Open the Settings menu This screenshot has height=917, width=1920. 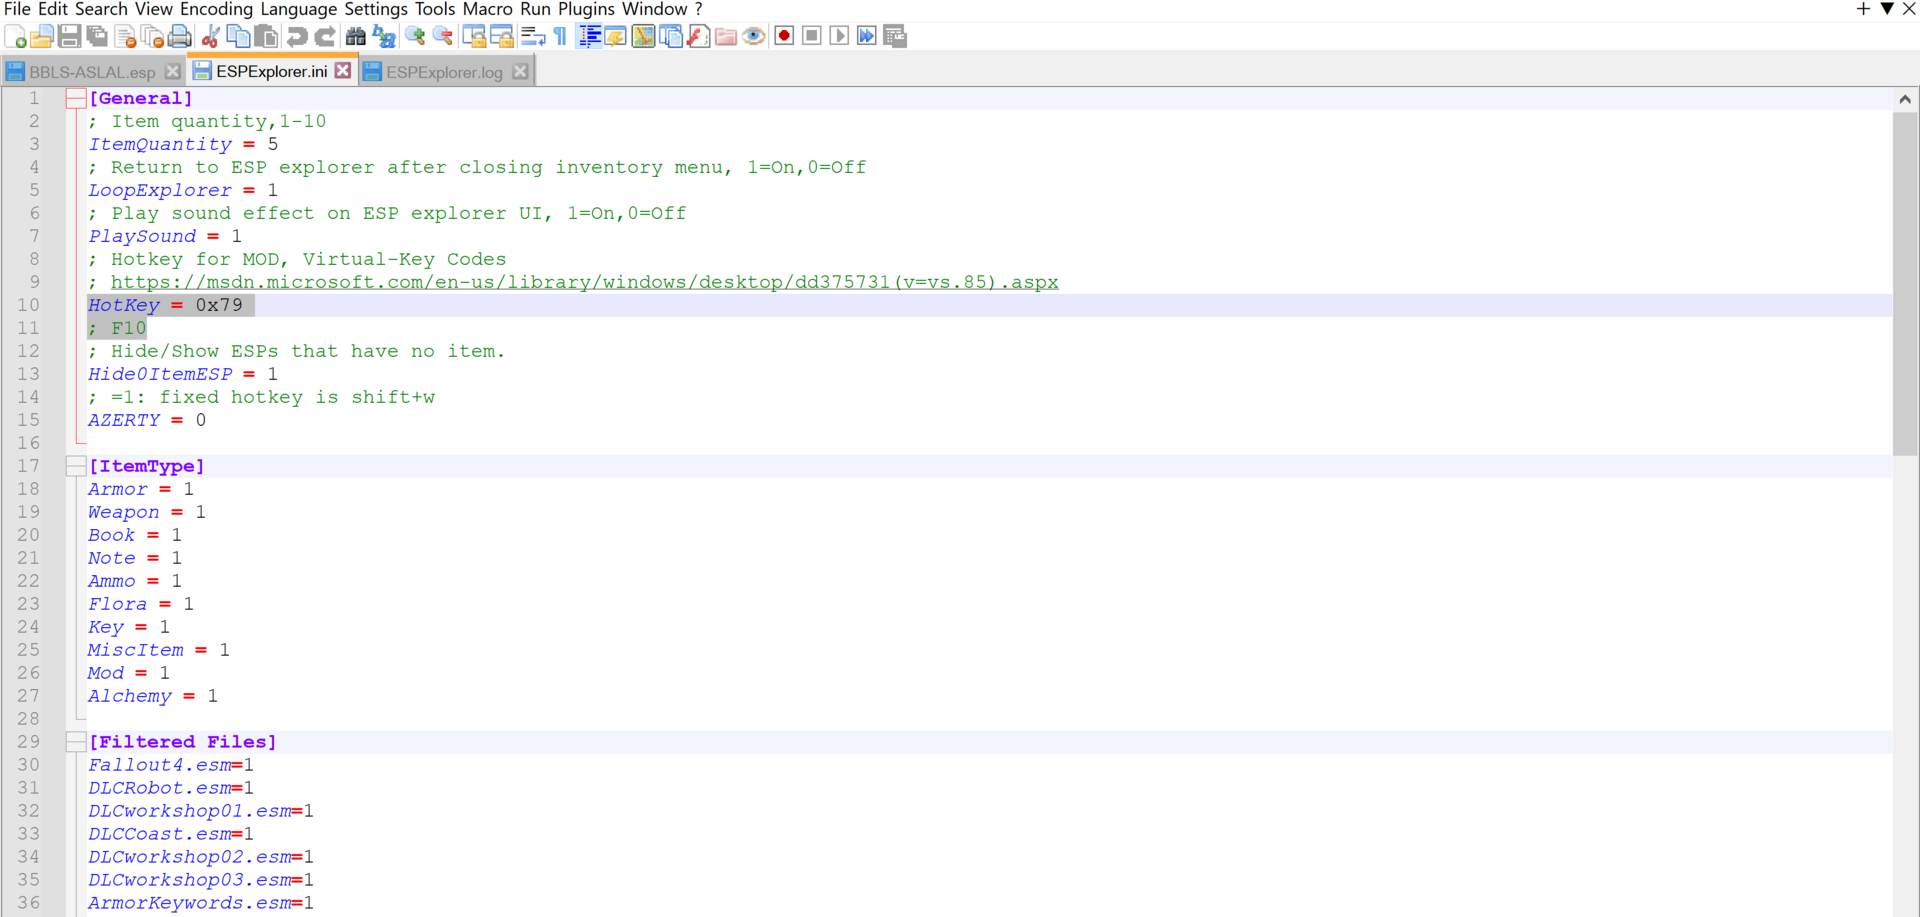point(376,9)
